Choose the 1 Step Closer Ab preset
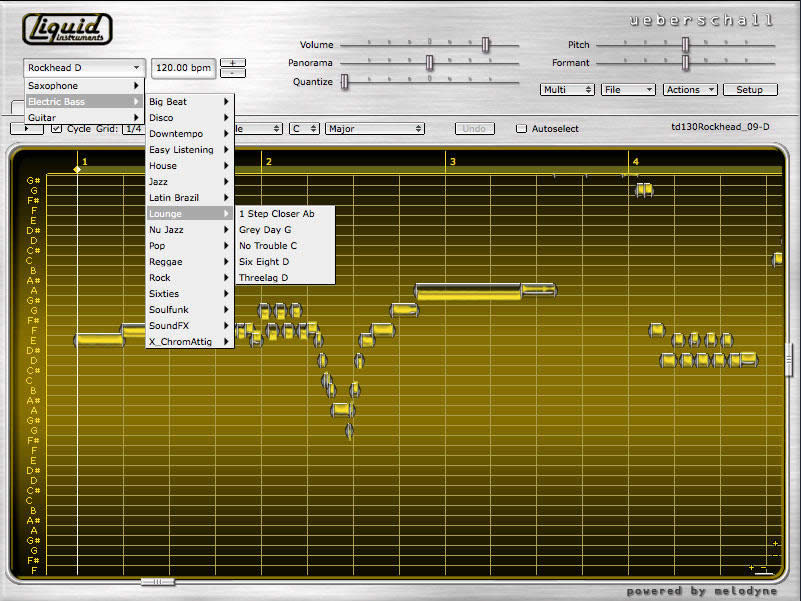This screenshot has width=801, height=601. click(x=285, y=214)
